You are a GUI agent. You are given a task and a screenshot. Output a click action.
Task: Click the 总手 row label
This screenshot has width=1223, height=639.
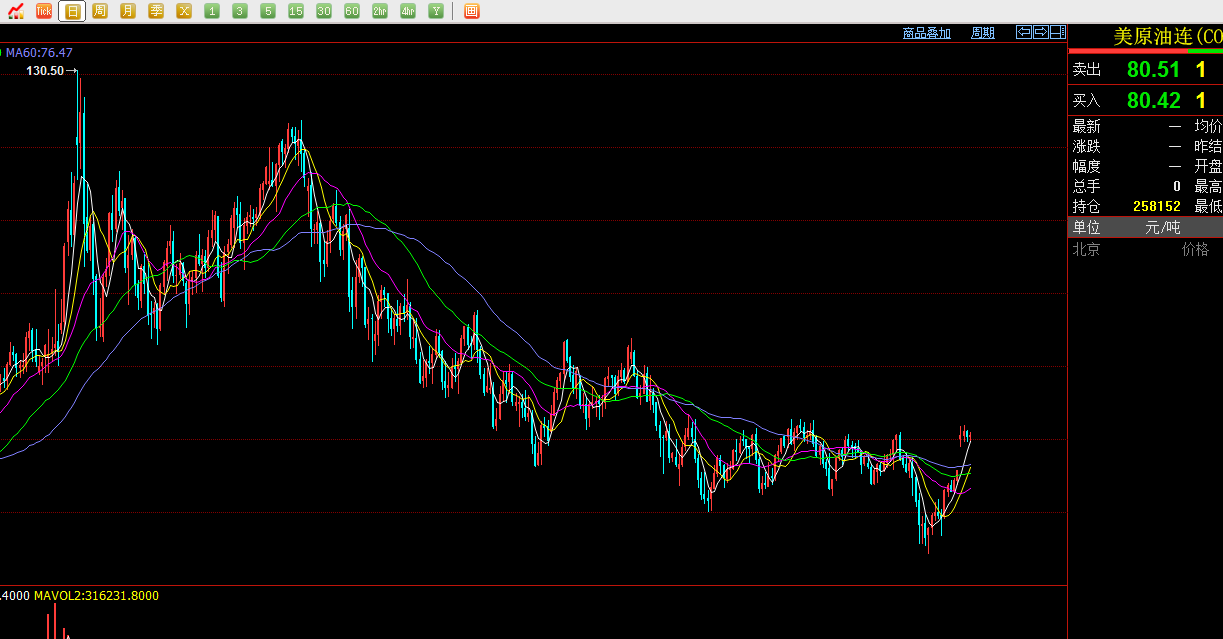[x=1087, y=186]
